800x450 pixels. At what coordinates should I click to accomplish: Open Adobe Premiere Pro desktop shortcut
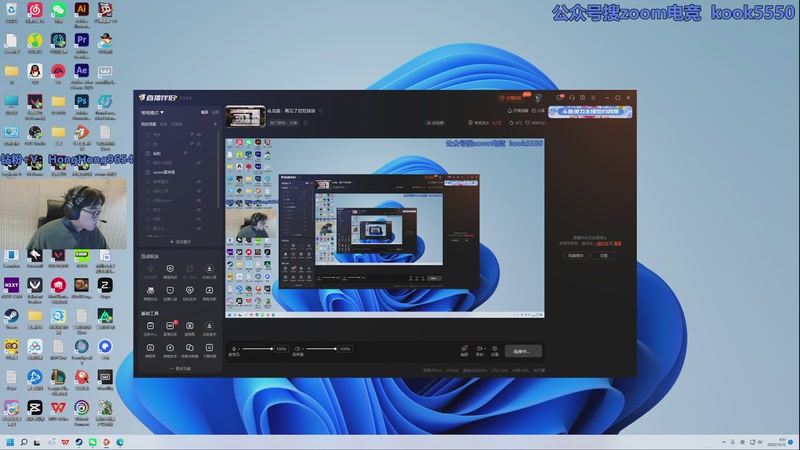[82, 41]
